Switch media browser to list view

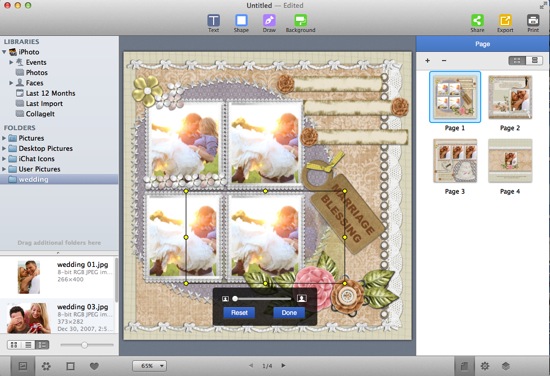[x=28, y=345]
